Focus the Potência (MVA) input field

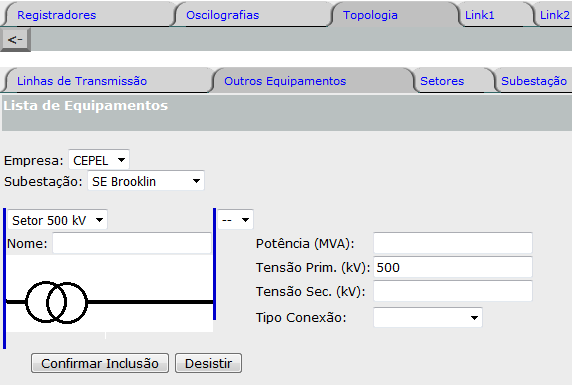point(453,243)
